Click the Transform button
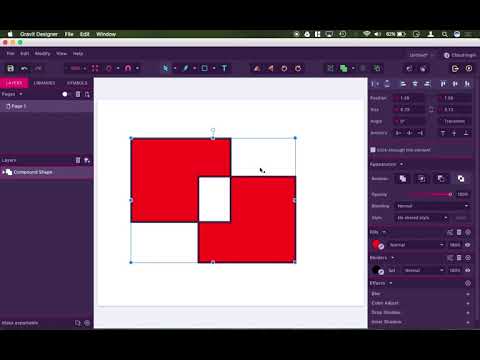The width and height of the screenshot is (480, 360). pyautogui.click(x=454, y=121)
